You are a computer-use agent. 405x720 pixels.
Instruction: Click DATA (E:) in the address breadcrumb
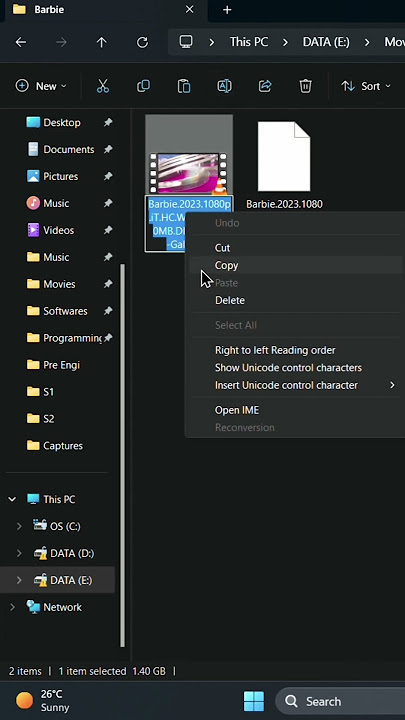326,42
